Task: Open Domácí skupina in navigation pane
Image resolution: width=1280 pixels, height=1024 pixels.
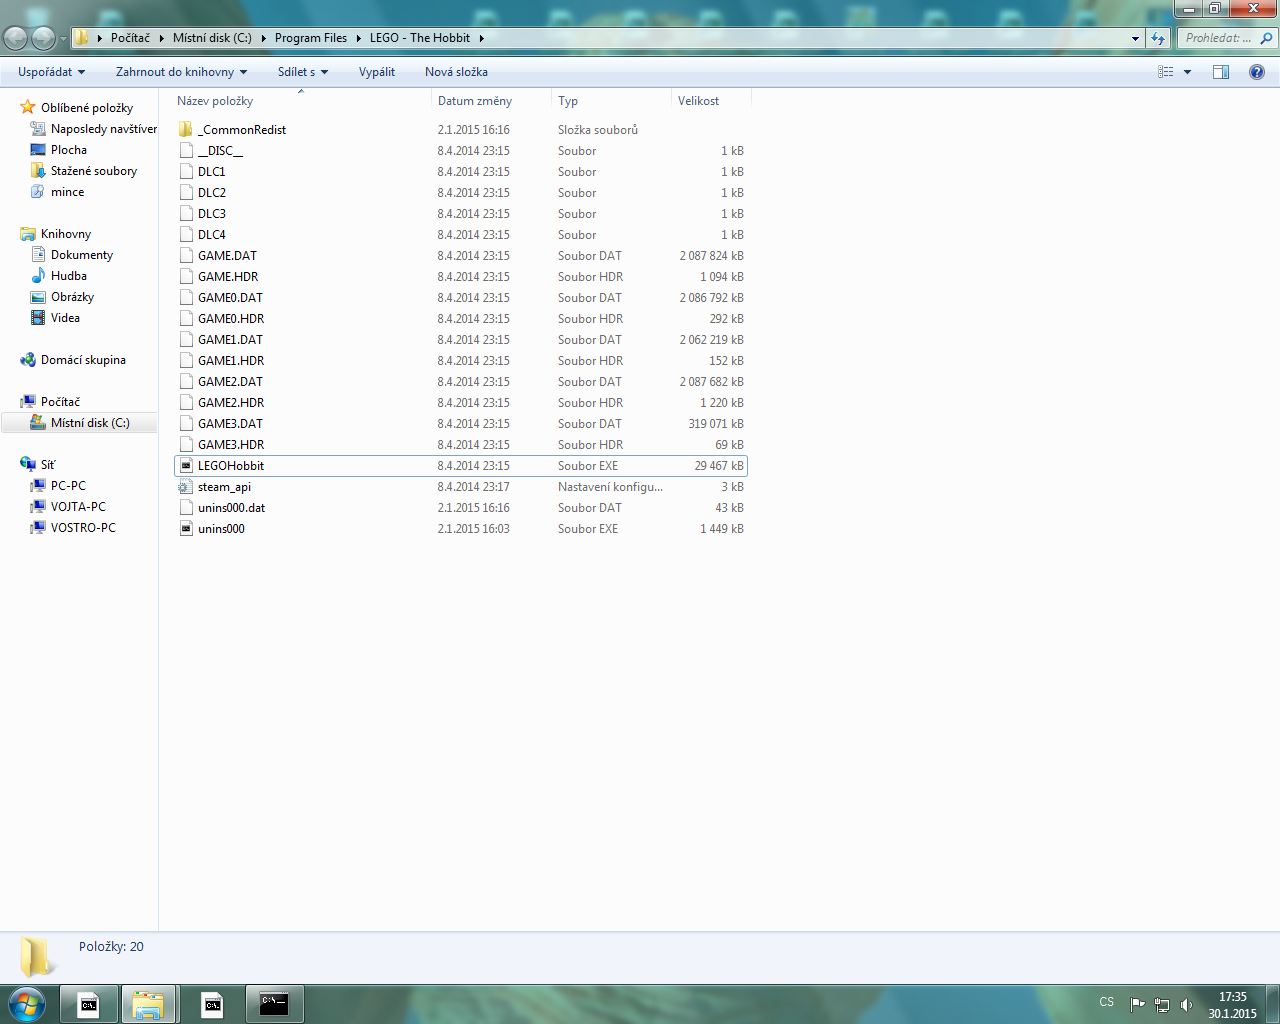Action: coord(83,360)
